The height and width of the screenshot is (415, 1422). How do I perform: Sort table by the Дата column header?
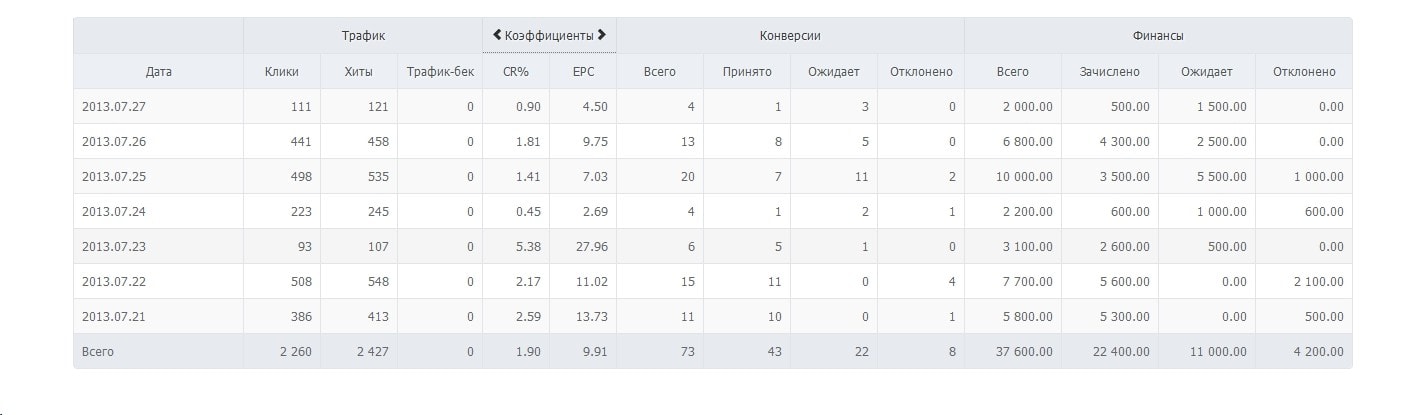click(158, 72)
